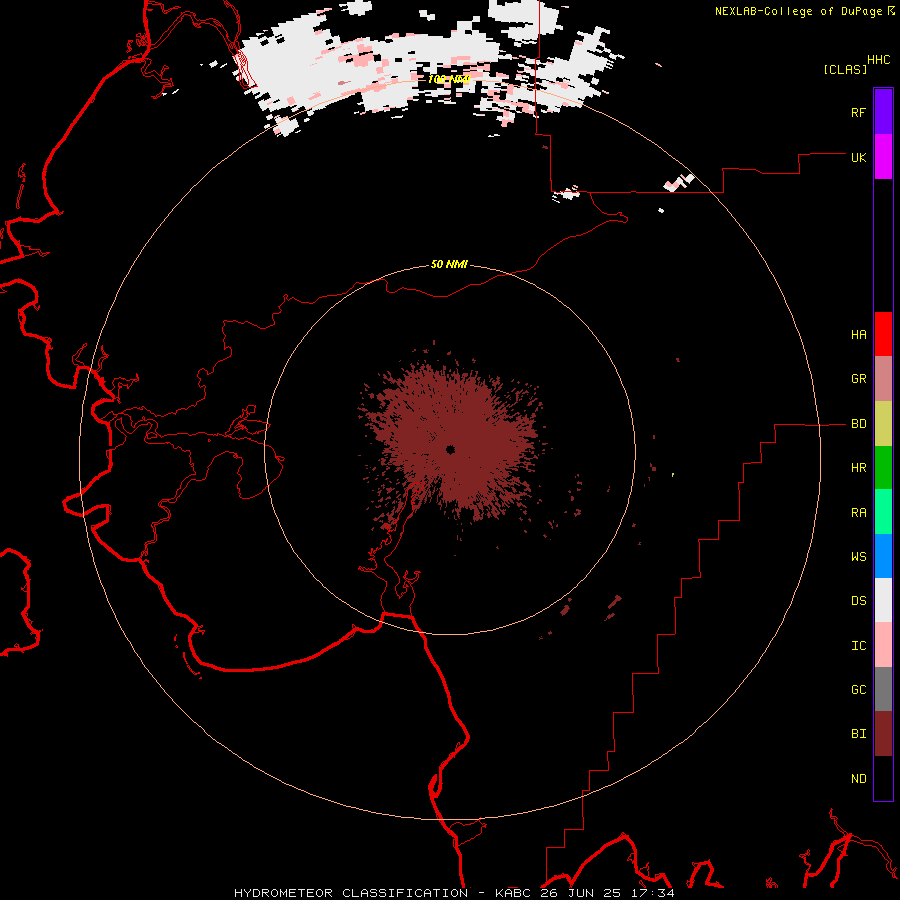Viewport: 900px width, 900px height.
Task: Select the blue WS legend swatch
Action: click(x=883, y=556)
